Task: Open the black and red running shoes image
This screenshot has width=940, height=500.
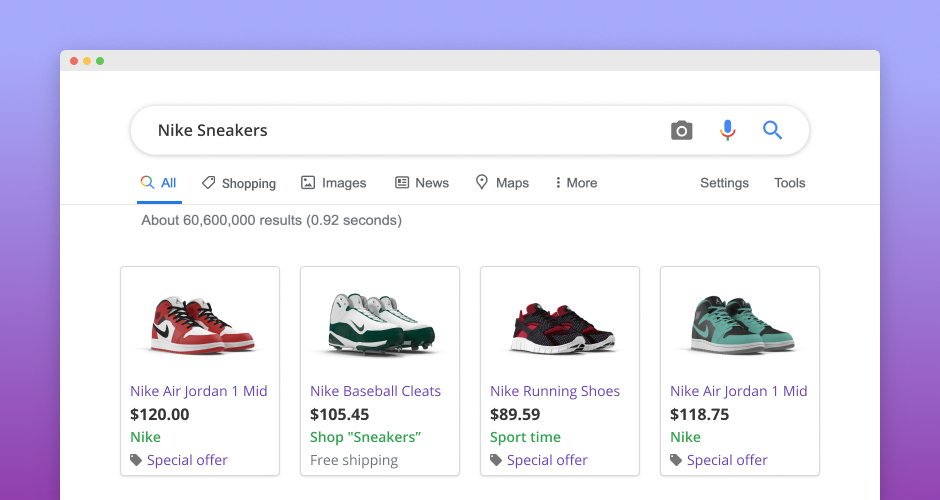Action: [x=563, y=327]
